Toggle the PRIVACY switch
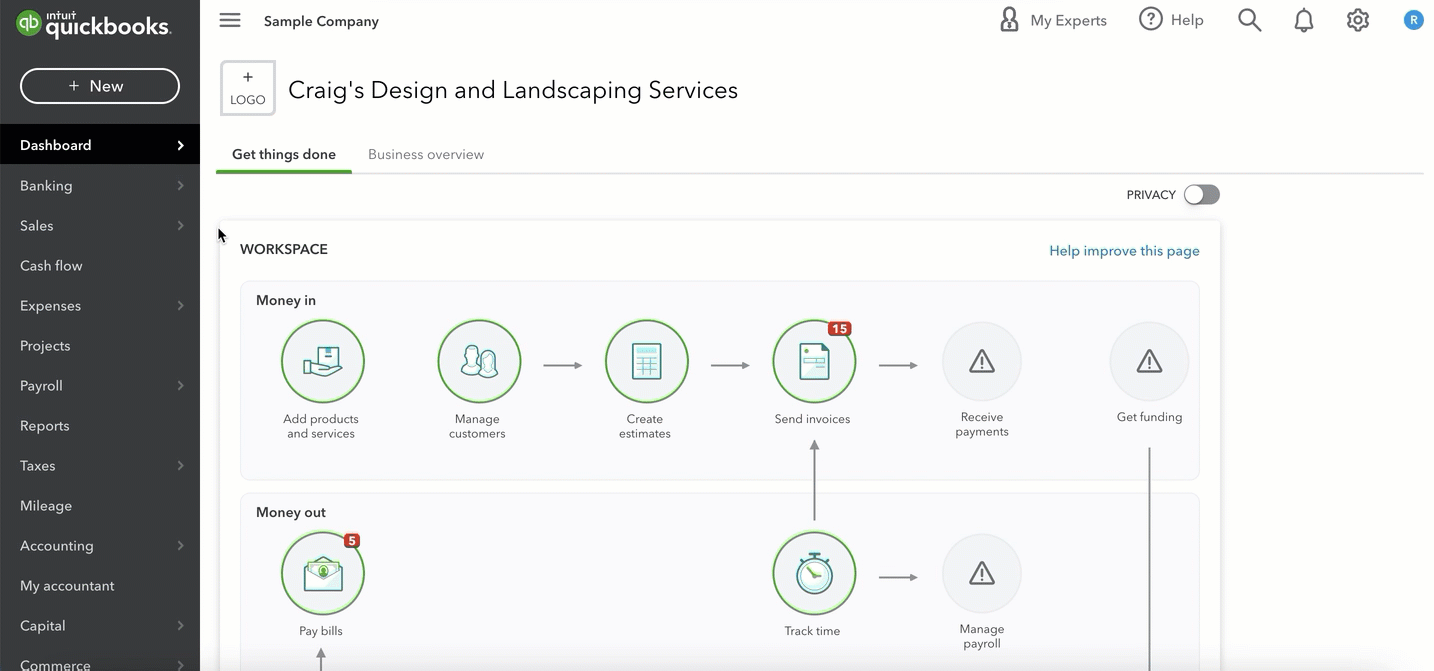The width and height of the screenshot is (1434, 671). (x=1202, y=195)
